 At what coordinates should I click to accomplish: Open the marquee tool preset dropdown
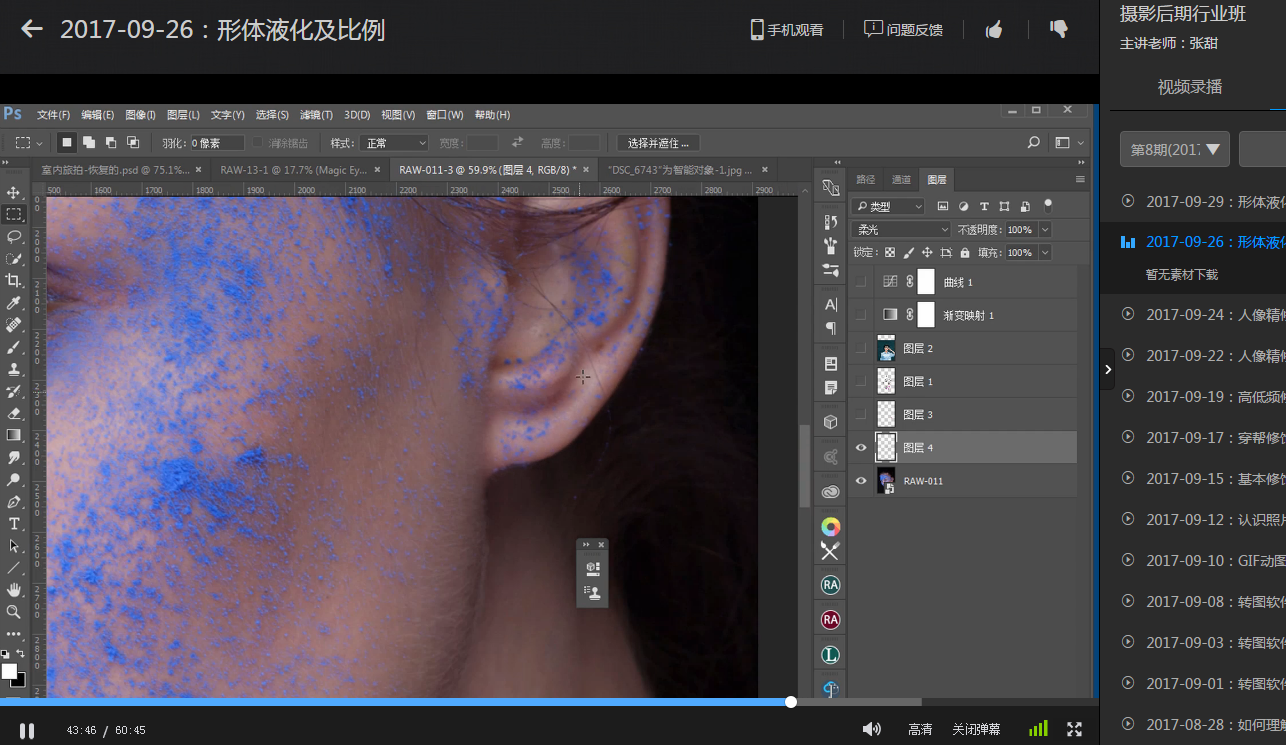(27, 143)
